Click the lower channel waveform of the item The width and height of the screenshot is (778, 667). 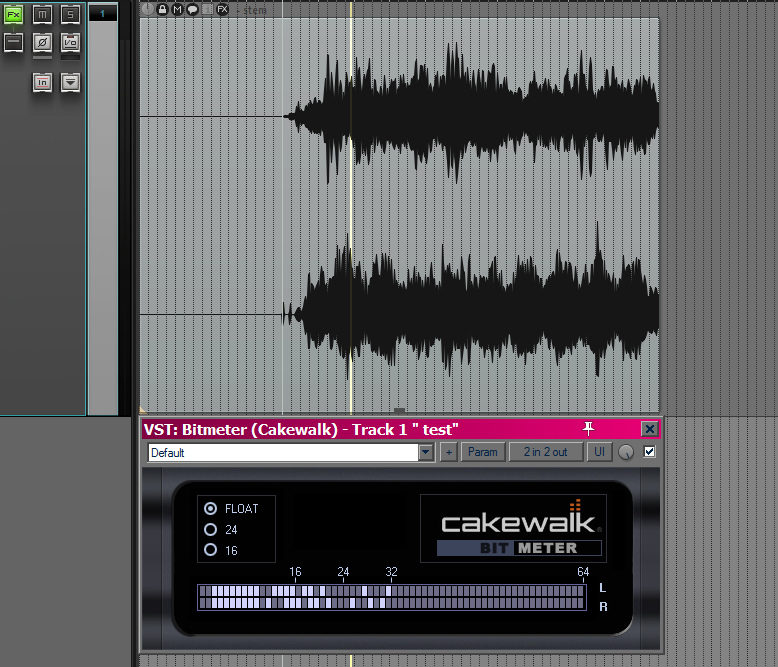tap(399, 314)
